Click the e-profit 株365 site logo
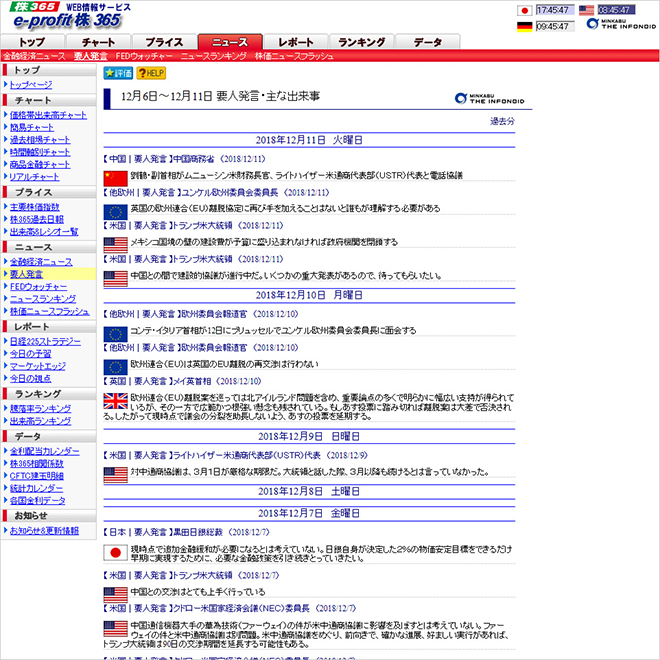Image resolution: width=660 pixels, height=660 pixels. click(x=69, y=16)
